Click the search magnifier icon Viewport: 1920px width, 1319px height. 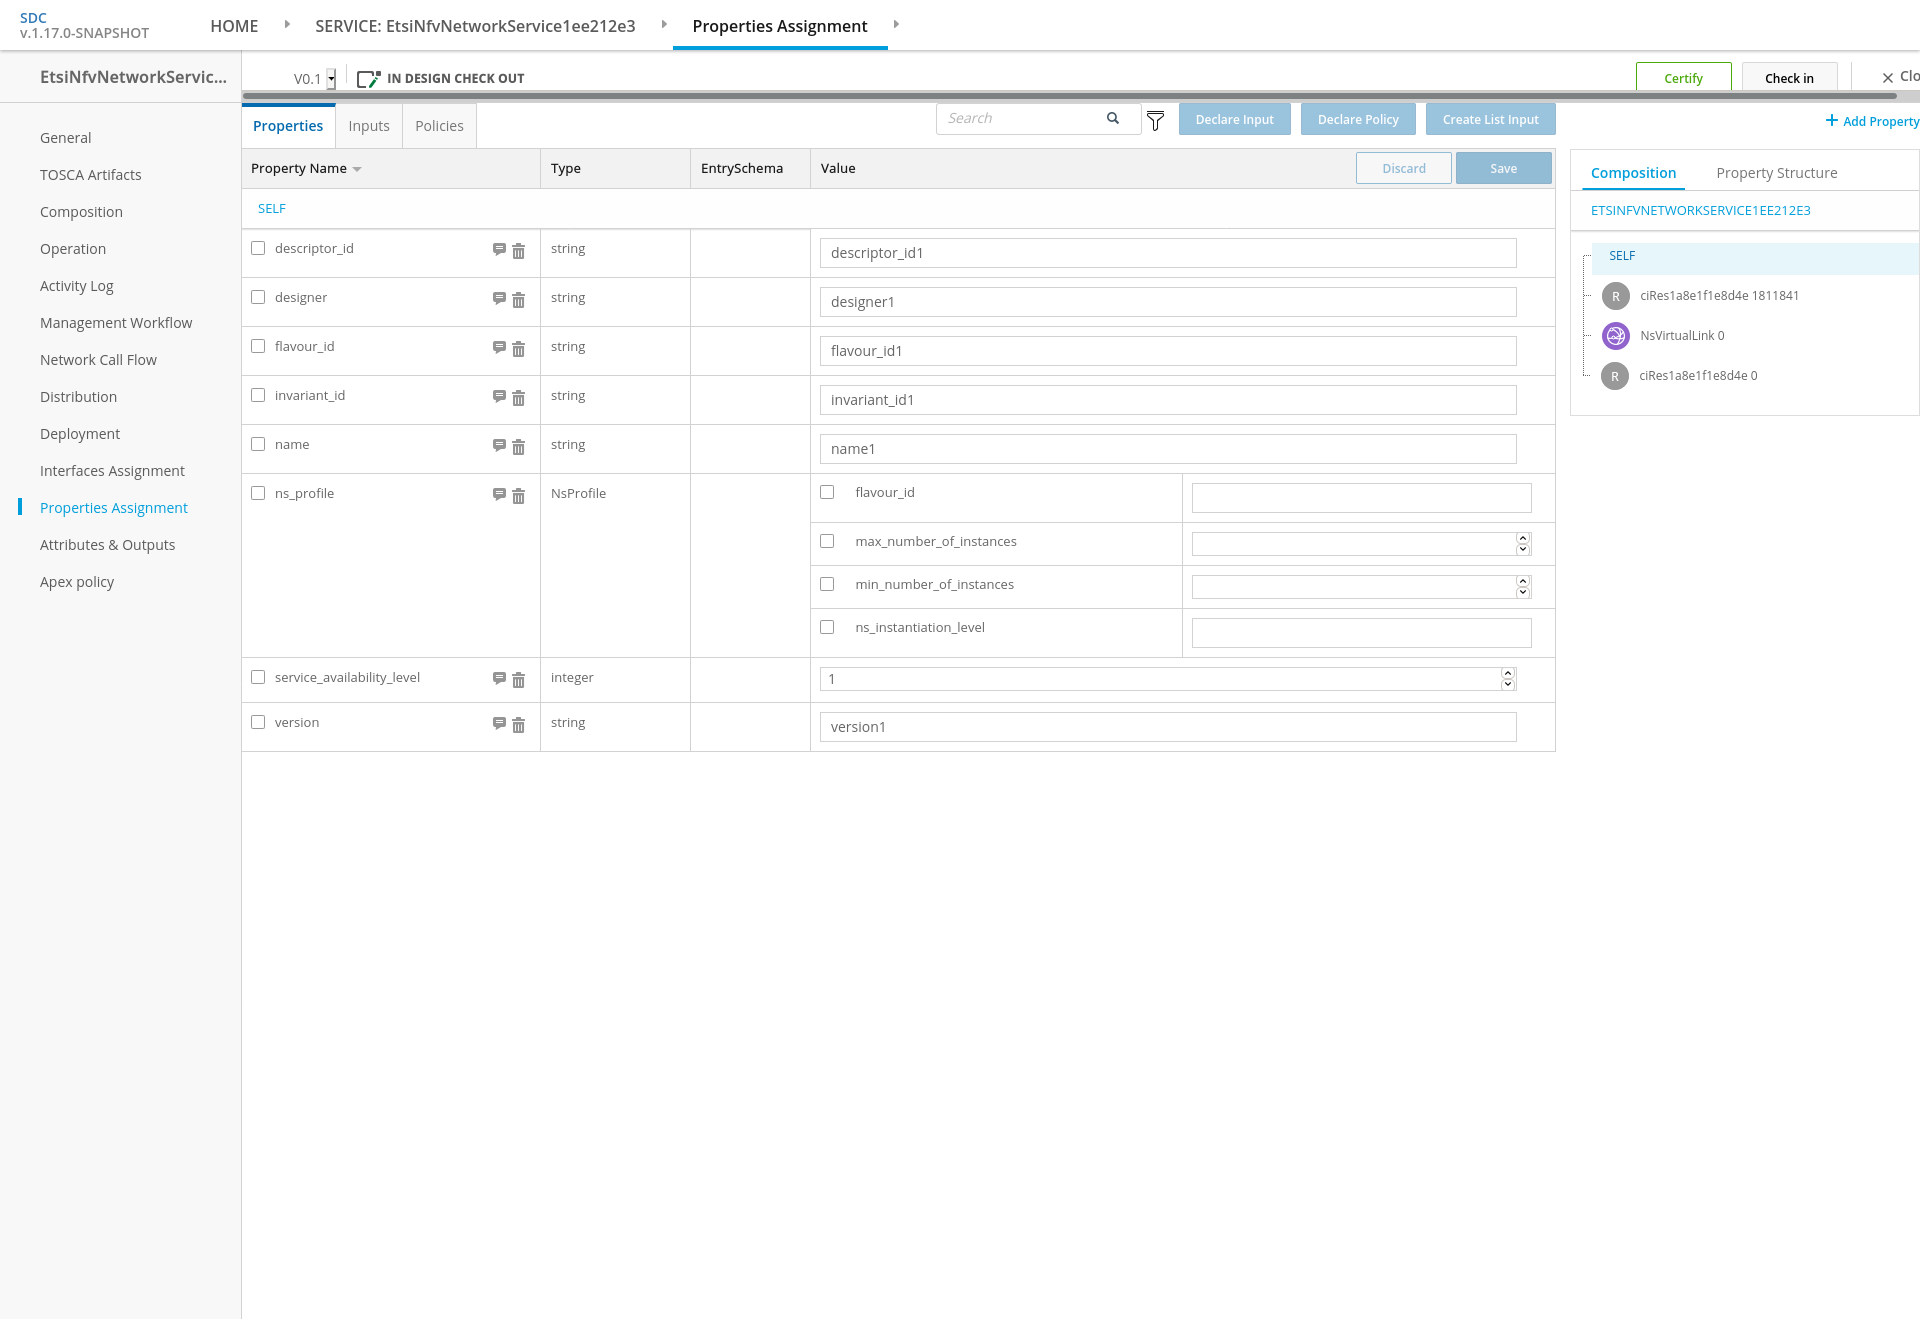(x=1113, y=118)
